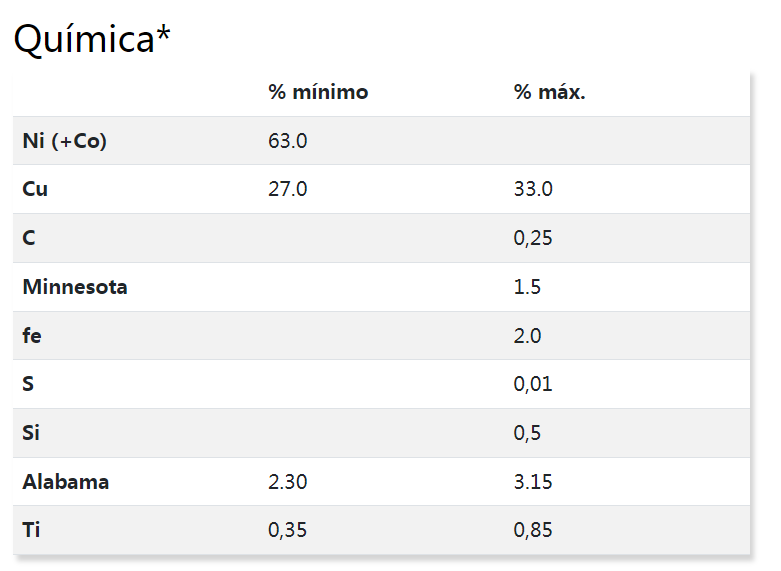
Task: Click the Ti minimum value 0,35
Action: coord(287,530)
